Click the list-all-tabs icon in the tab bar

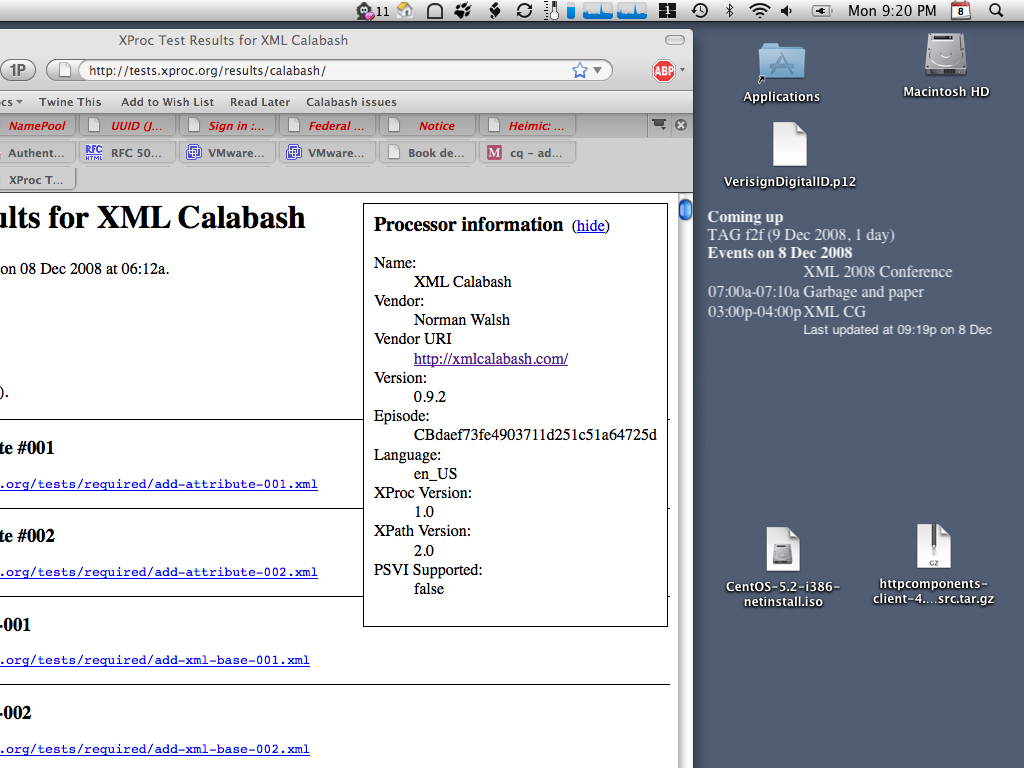pos(659,124)
